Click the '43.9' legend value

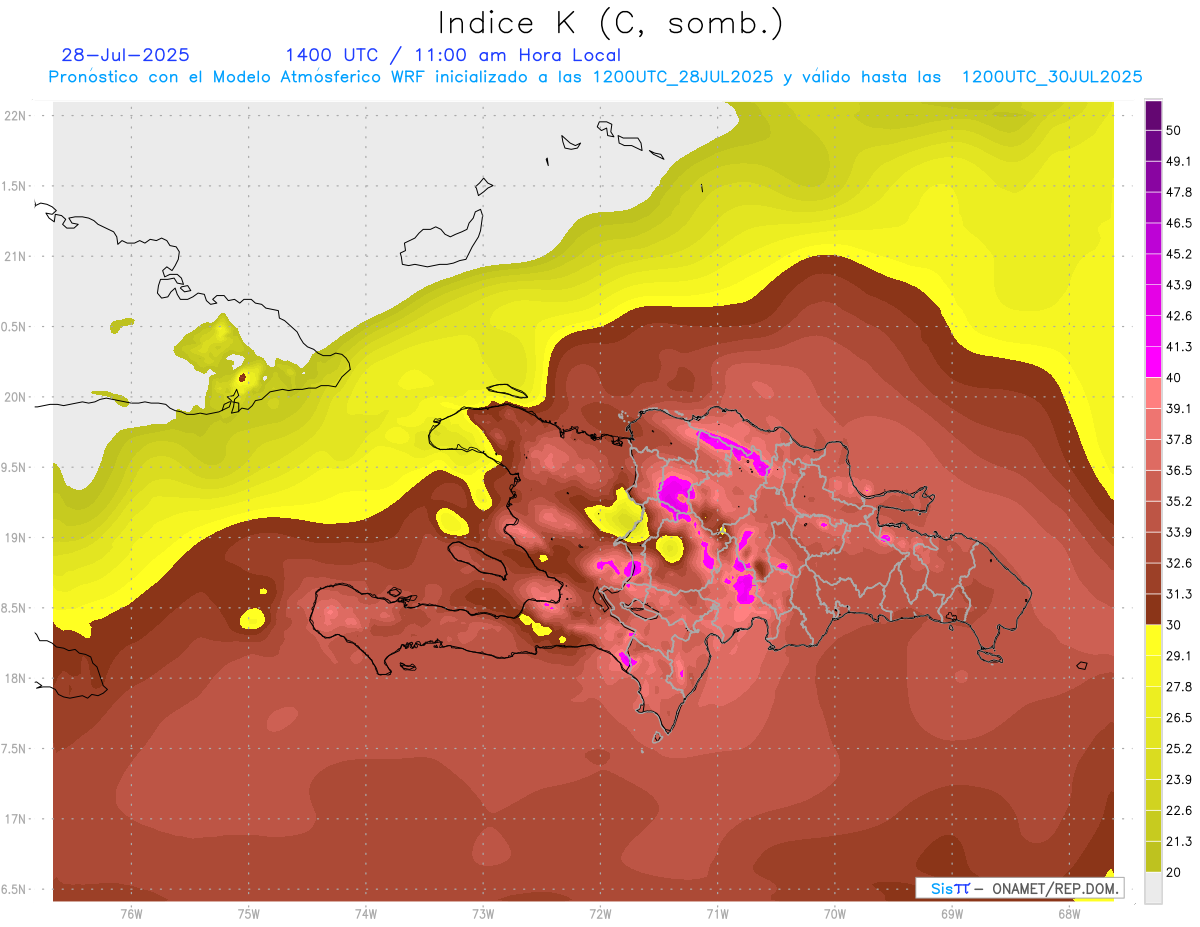[1179, 285]
